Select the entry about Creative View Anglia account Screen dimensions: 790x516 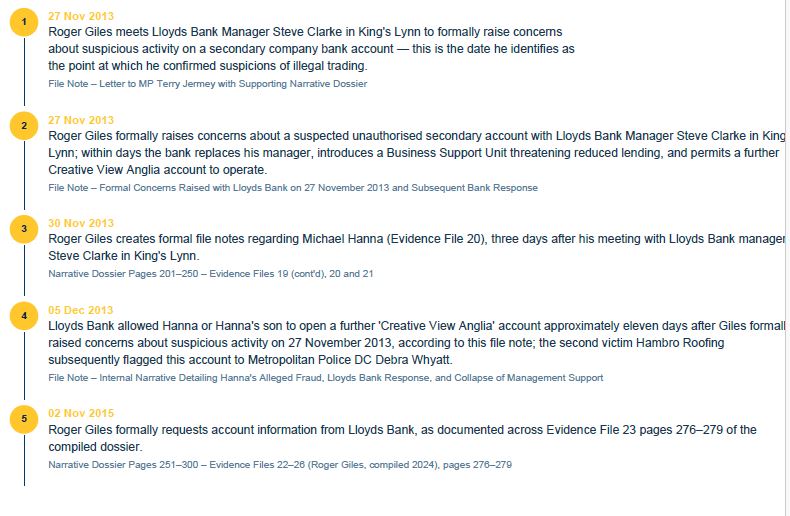417,343
